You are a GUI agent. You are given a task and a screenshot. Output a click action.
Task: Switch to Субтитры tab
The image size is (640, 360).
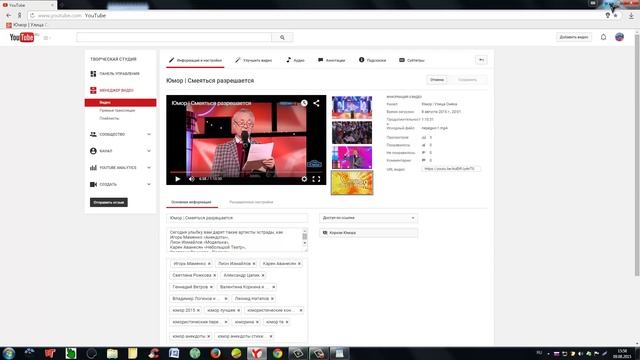412,60
